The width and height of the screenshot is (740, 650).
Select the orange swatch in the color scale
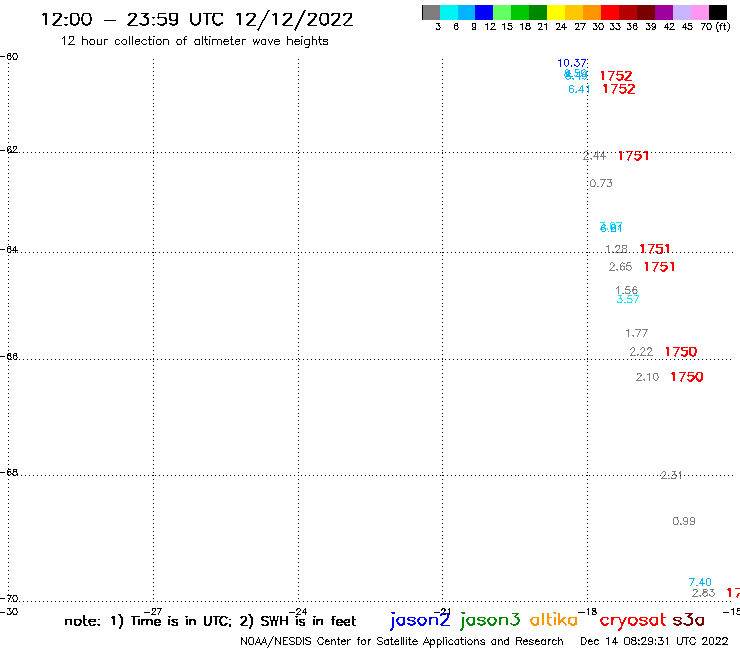(x=592, y=12)
